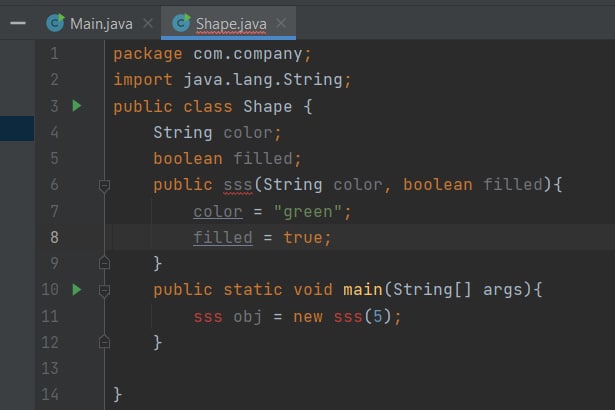Close the Shape.java tab

pyautogui.click(x=281, y=23)
